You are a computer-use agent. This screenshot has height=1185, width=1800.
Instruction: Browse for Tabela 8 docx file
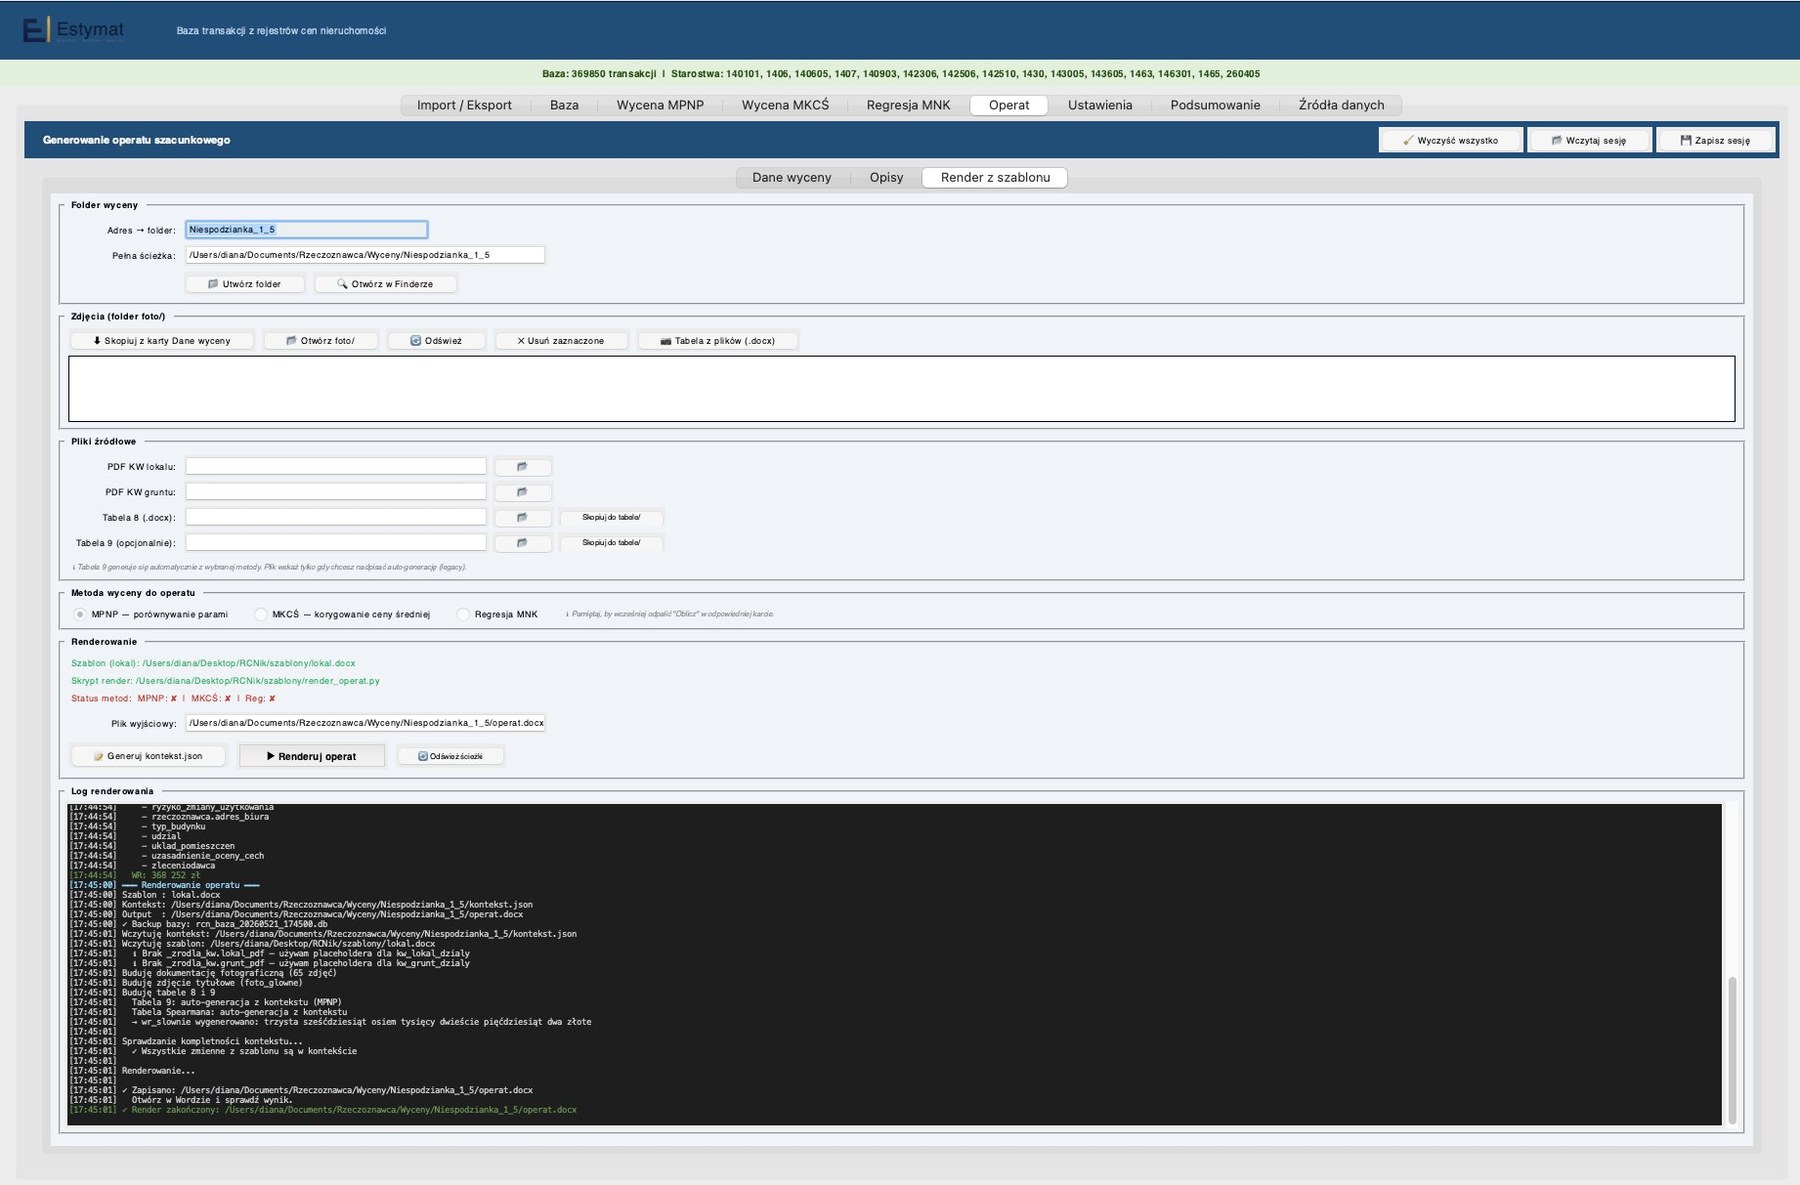tap(522, 518)
